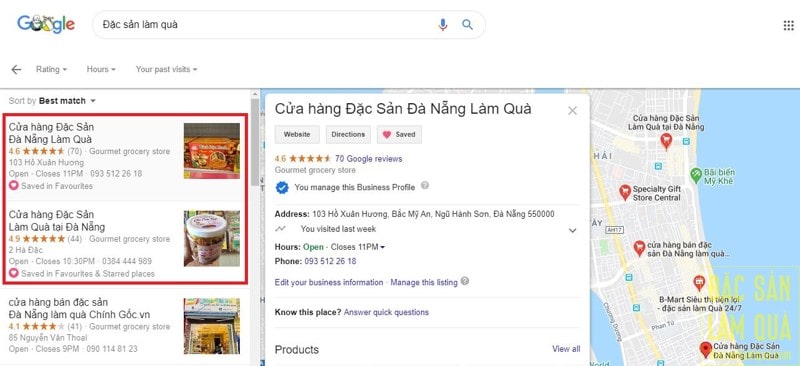Expand the Your past visits filter
This screenshot has height=366, width=800.
(x=166, y=69)
